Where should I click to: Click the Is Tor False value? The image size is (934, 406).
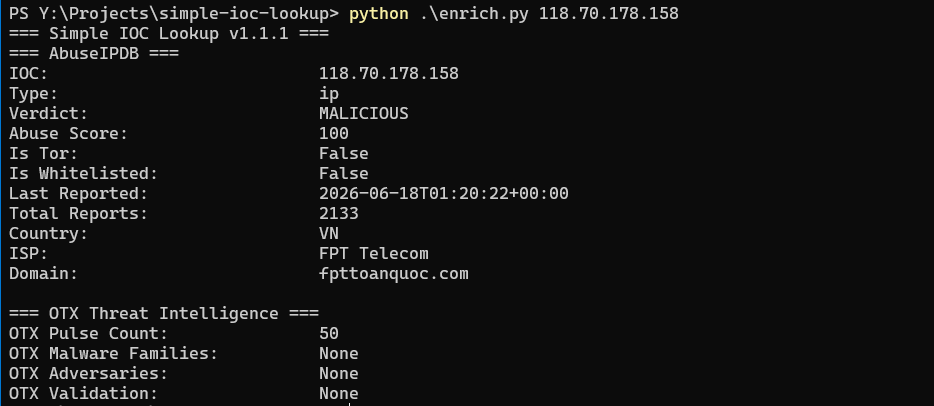pos(344,154)
